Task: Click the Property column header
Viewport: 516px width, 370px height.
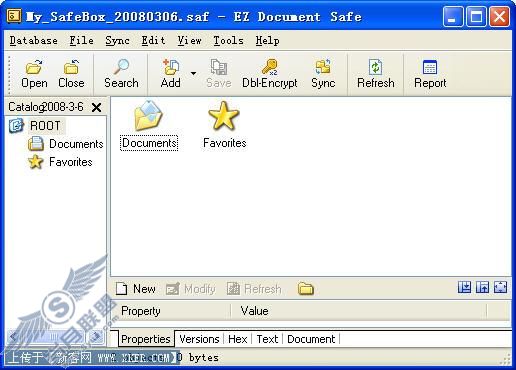Action: [171, 311]
